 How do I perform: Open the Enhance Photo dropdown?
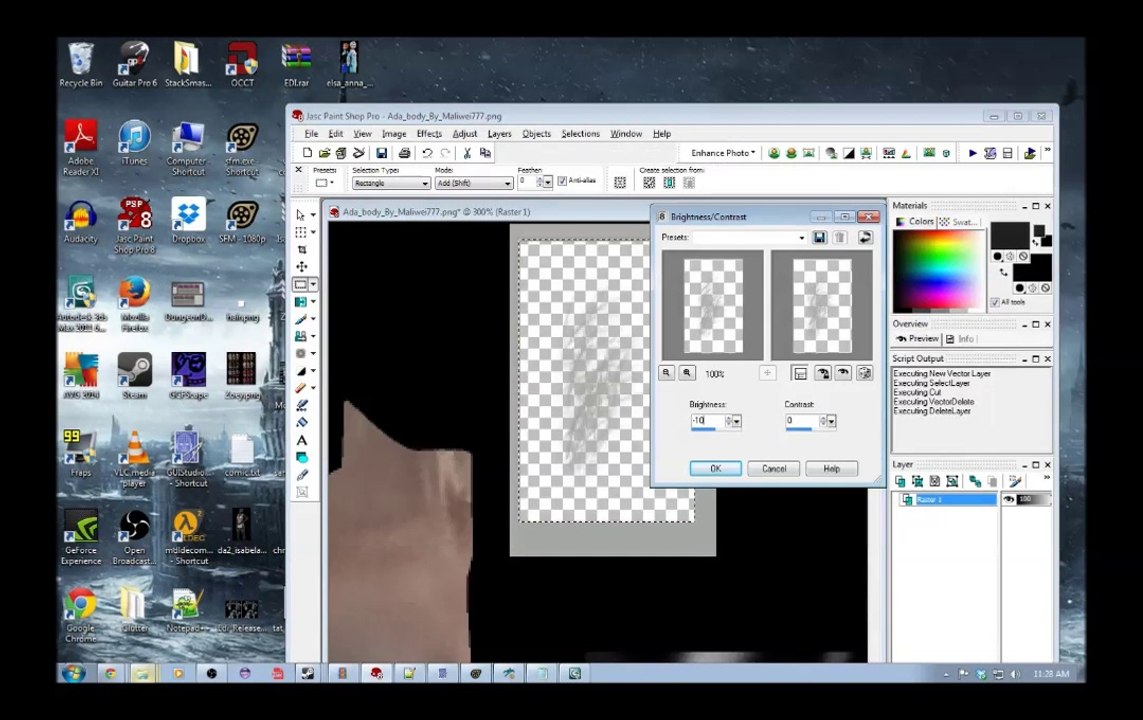(x=722, y=153)
